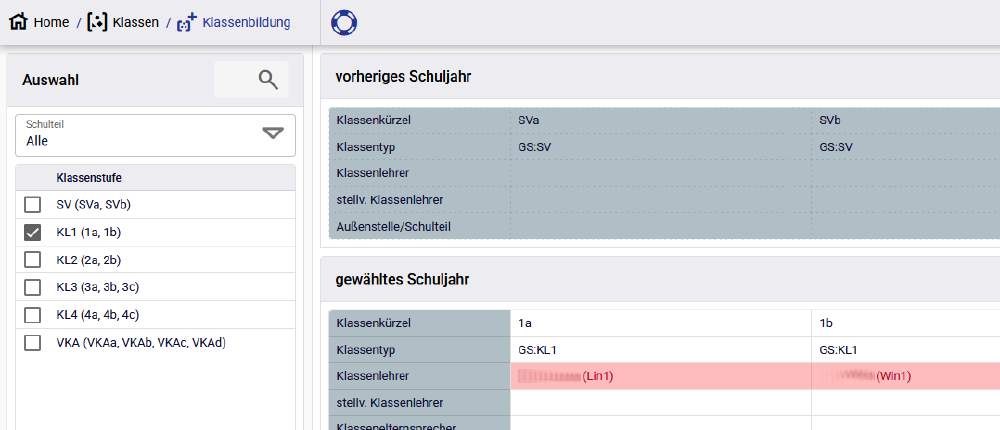Click the Home house icon
Viewport: 1000px width, 430px height.
[x=18, y=22]
